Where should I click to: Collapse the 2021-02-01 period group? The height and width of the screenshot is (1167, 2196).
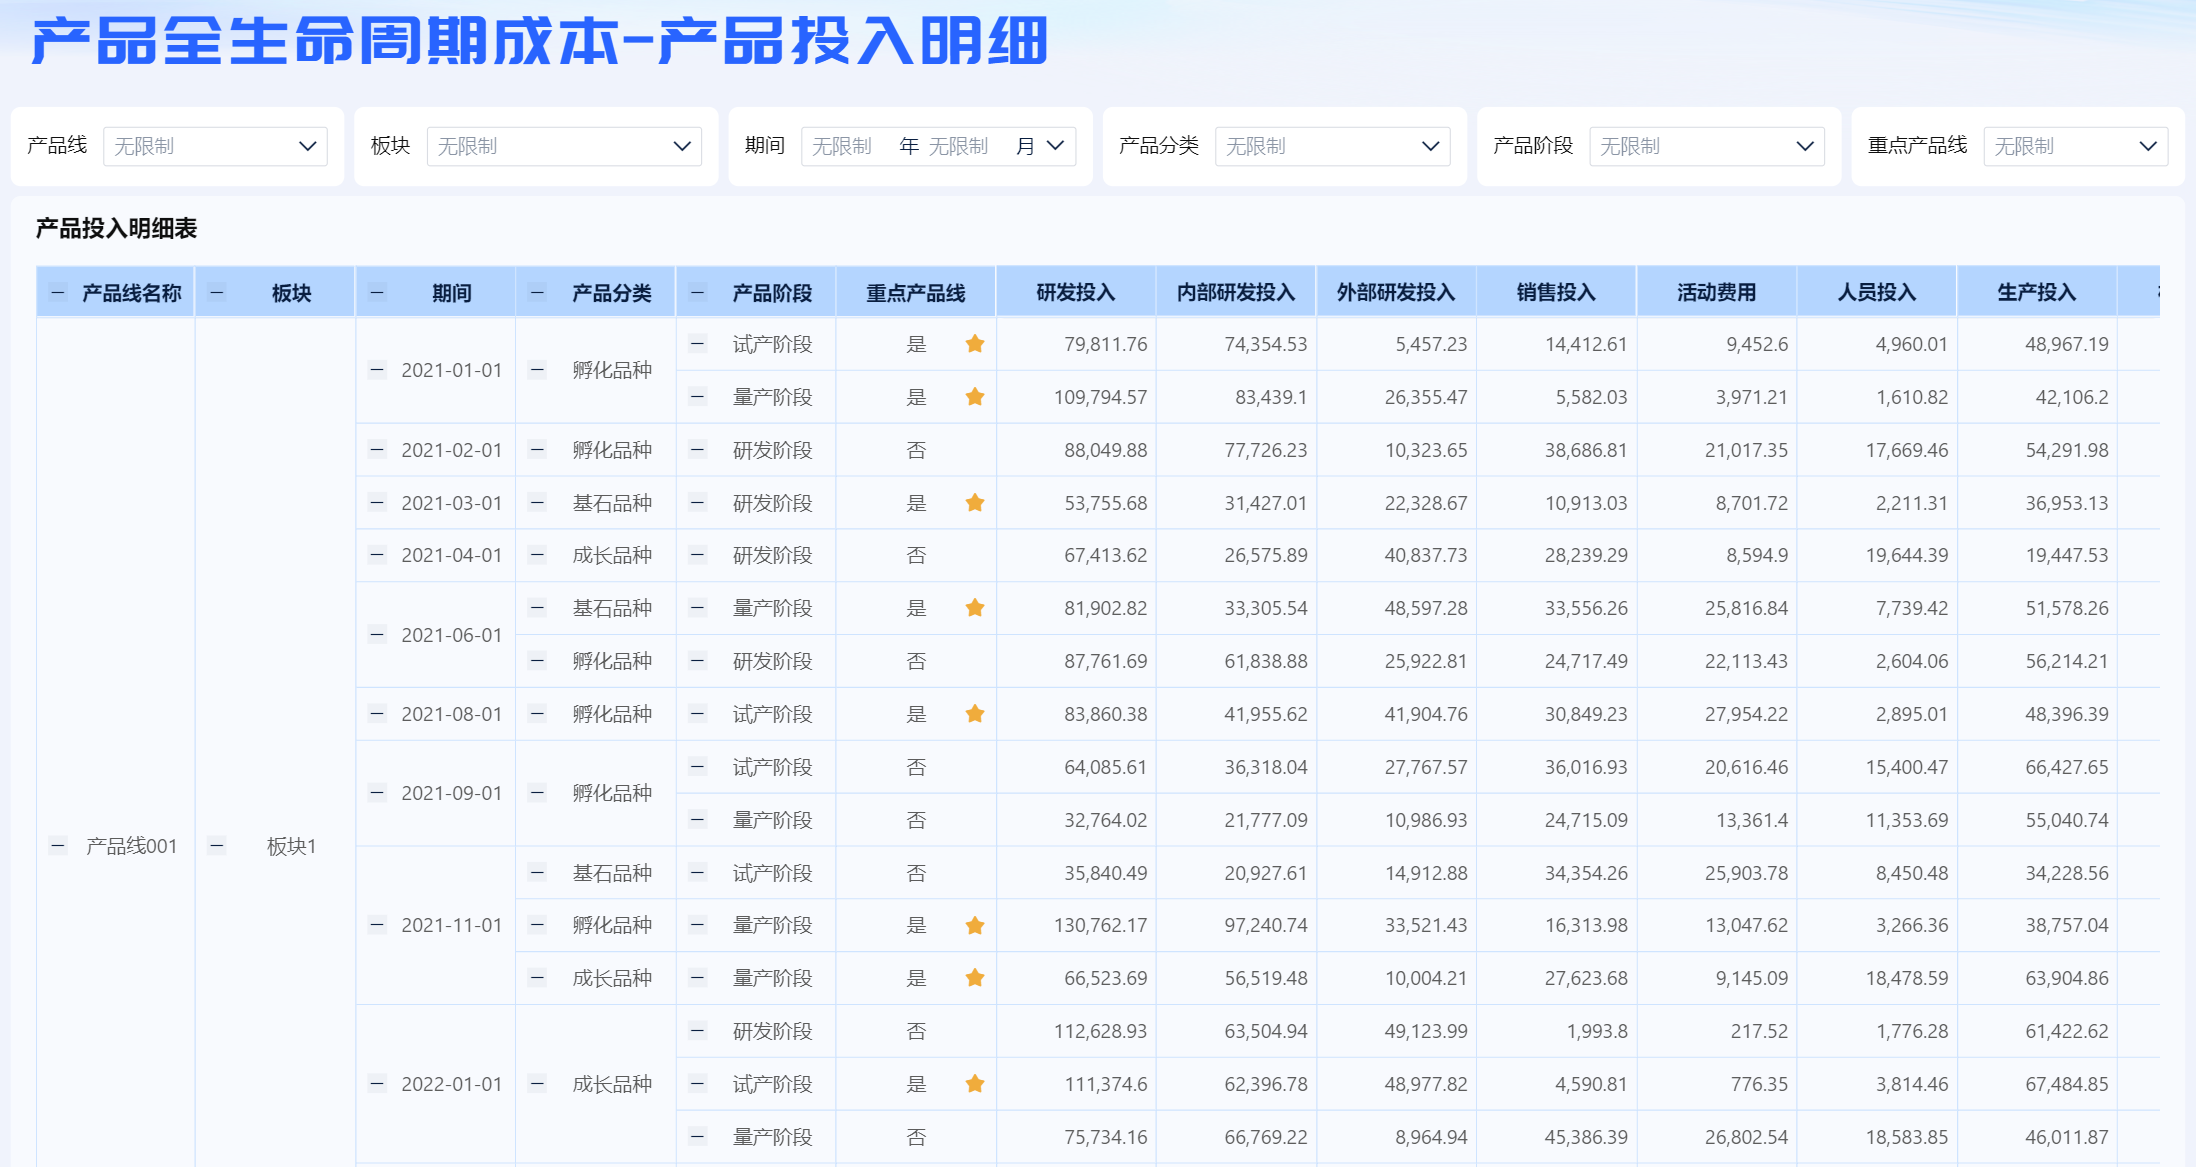377,450
